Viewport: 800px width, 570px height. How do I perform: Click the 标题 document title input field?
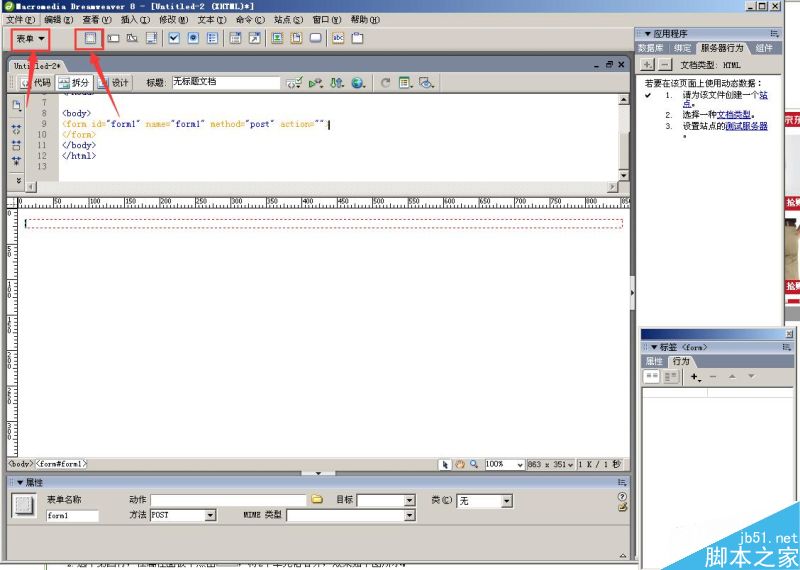(226, 82)
